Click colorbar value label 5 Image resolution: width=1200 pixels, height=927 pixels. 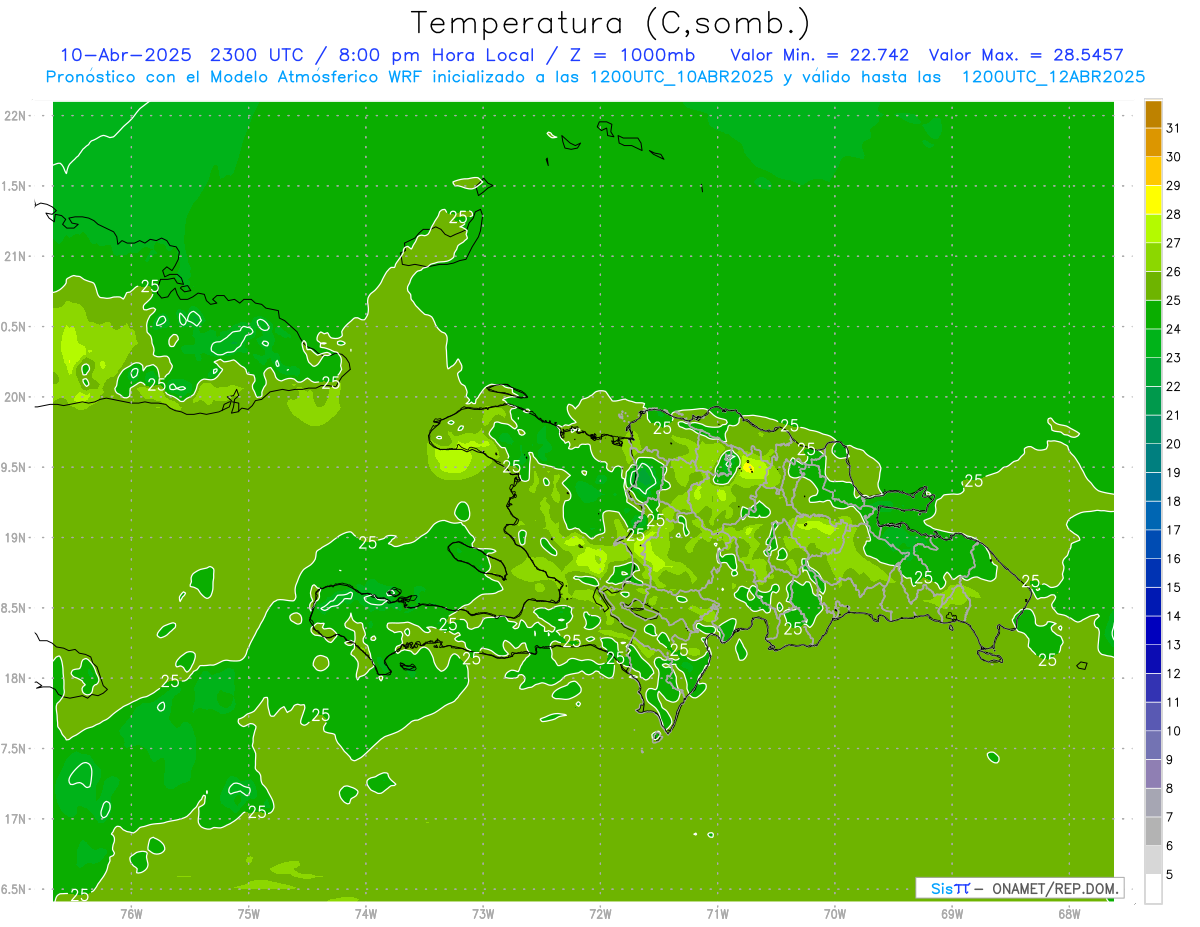point(1169,875)
